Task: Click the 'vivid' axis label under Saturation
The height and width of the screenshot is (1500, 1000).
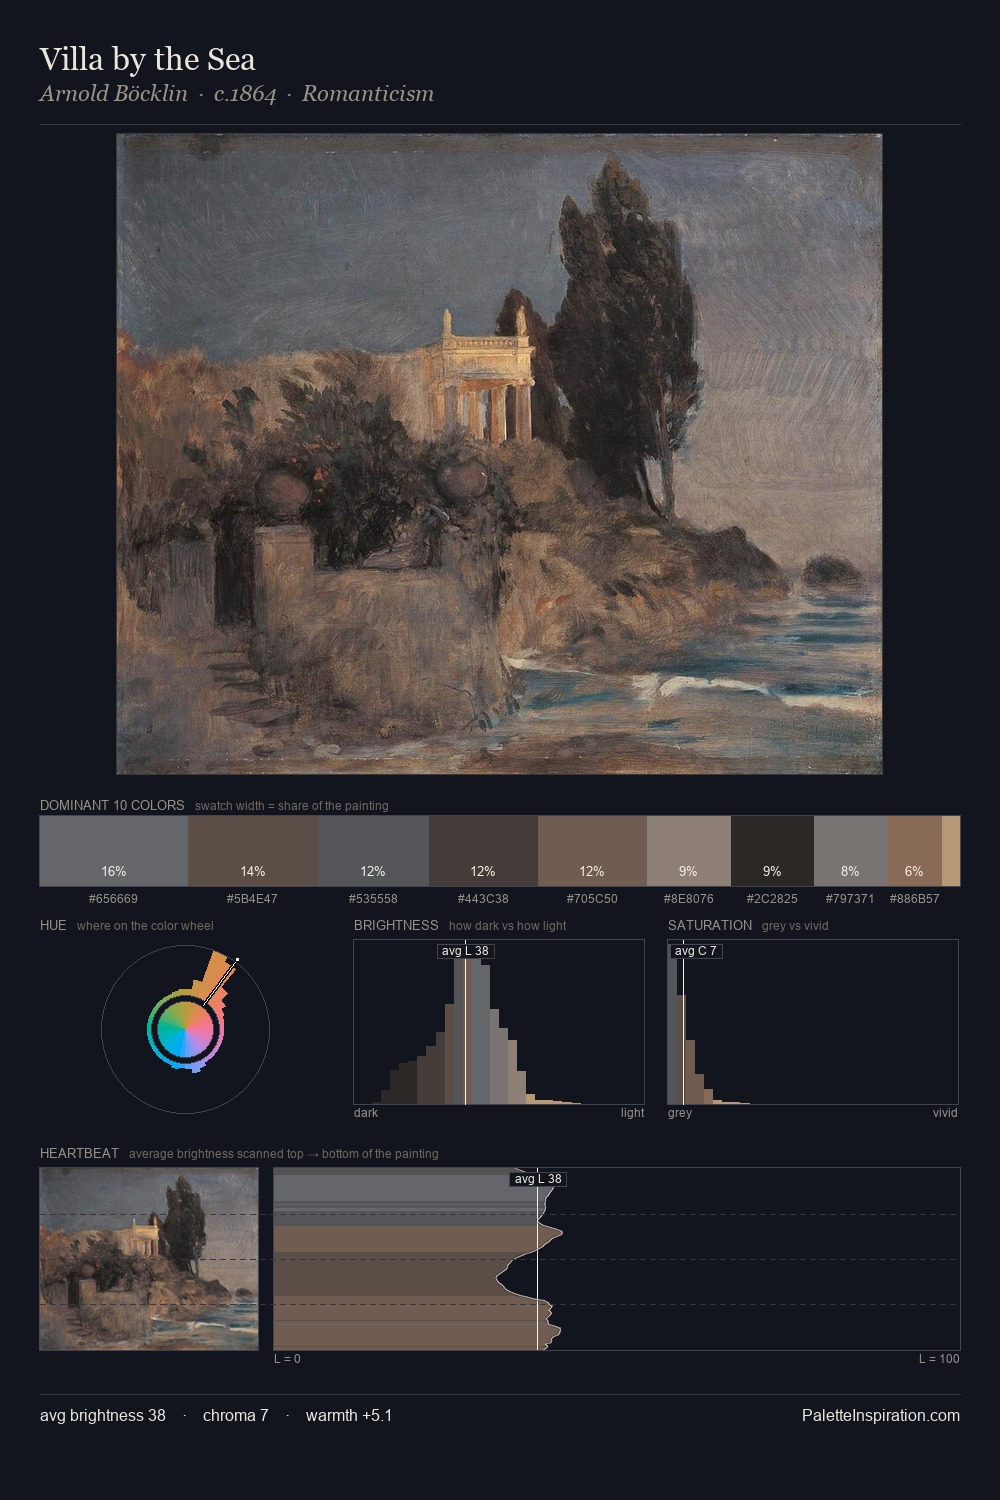Action: tap(945, 1113)
